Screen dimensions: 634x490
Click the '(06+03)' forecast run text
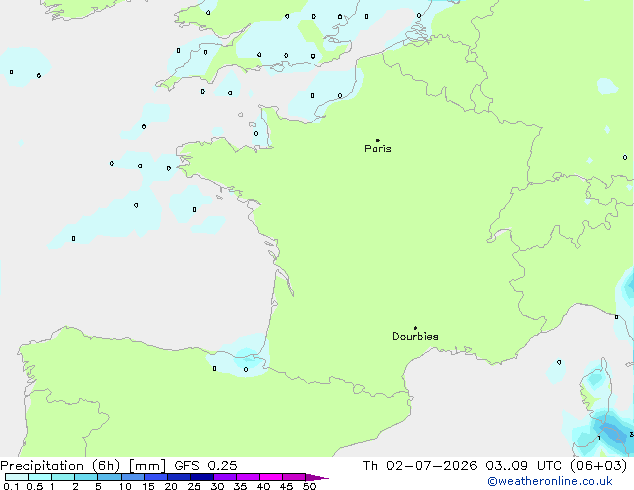click(x=599, y=466)
